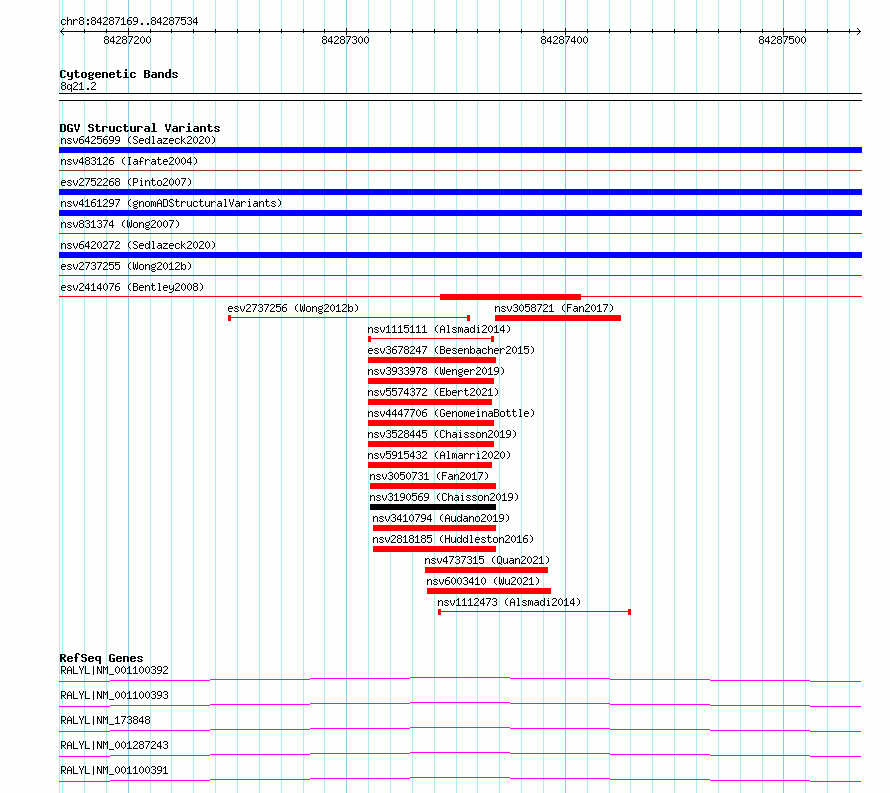Click the 84287300 ruler position label
This screenshot has height=793, width=890.
click(x=345, y=40)
